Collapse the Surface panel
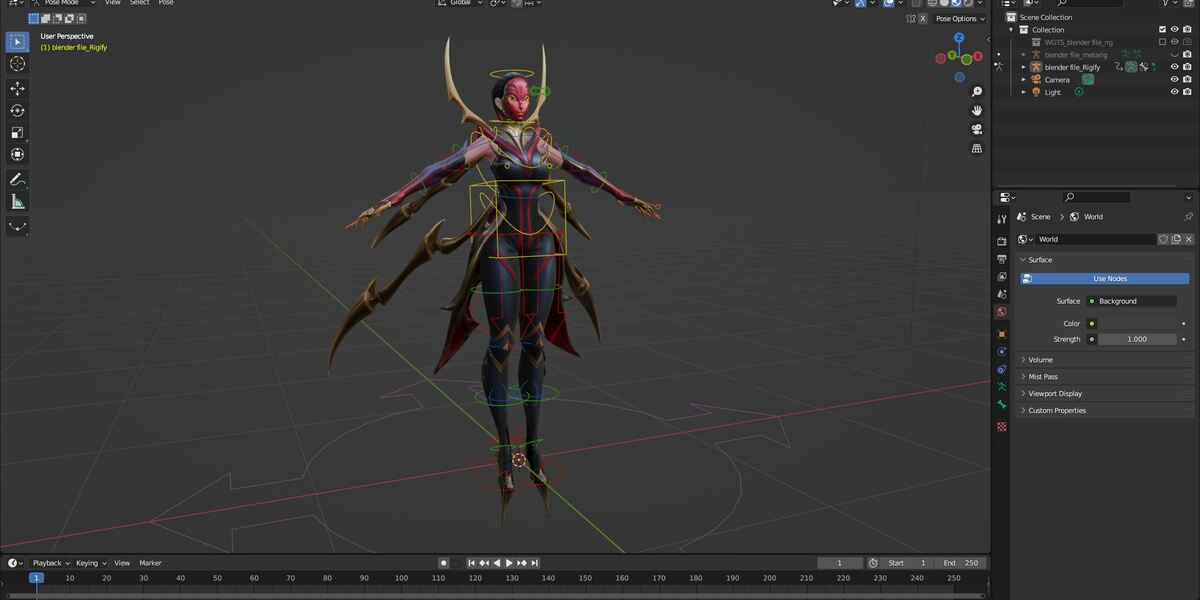This screenshot has width=1200, height=600. 1105,260
